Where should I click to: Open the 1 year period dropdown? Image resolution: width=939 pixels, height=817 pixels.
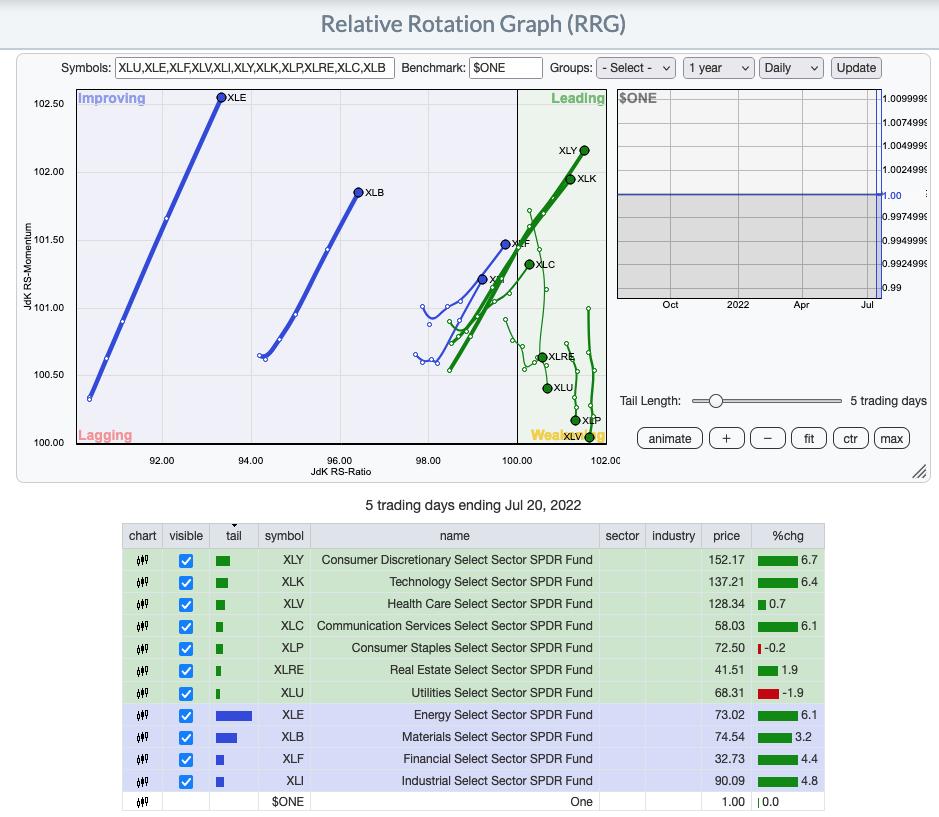tap(717, 68)
